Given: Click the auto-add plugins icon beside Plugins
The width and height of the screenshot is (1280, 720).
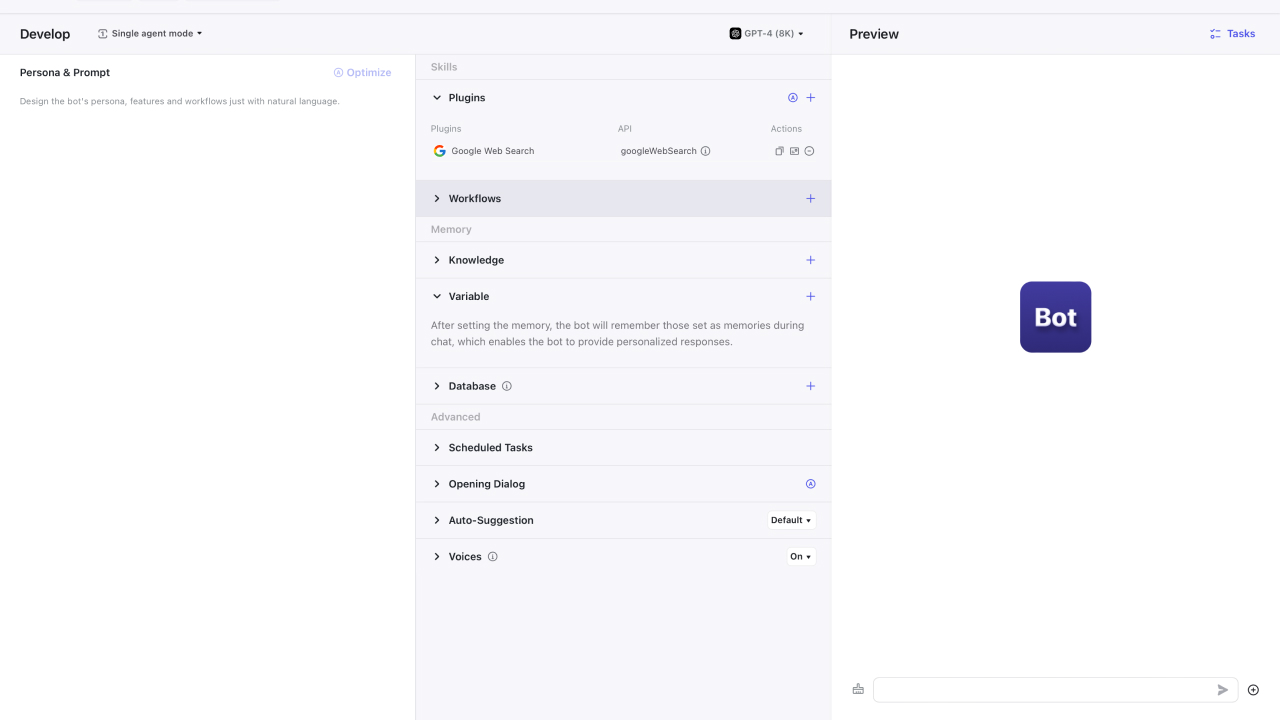Looking at the screenshot, I should tap(793, 98).
